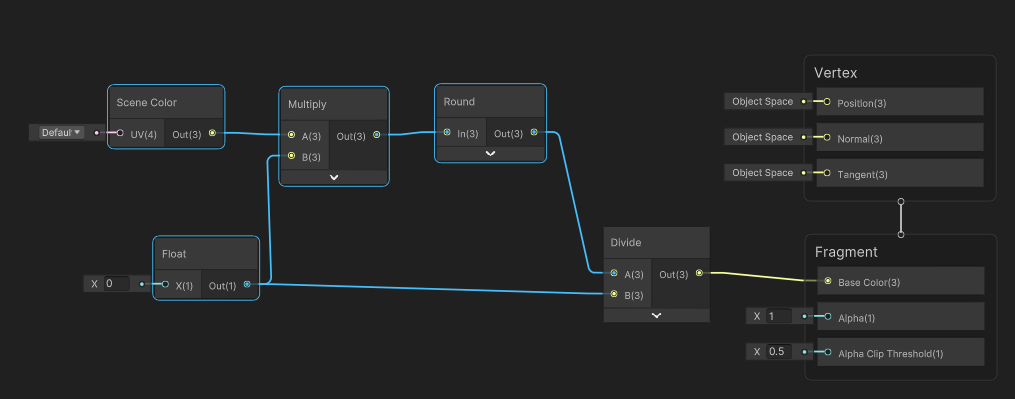This screenshot has width=1015, height=399.
Task: Click the Round node Out(3) output port
Action: (534, 133)
